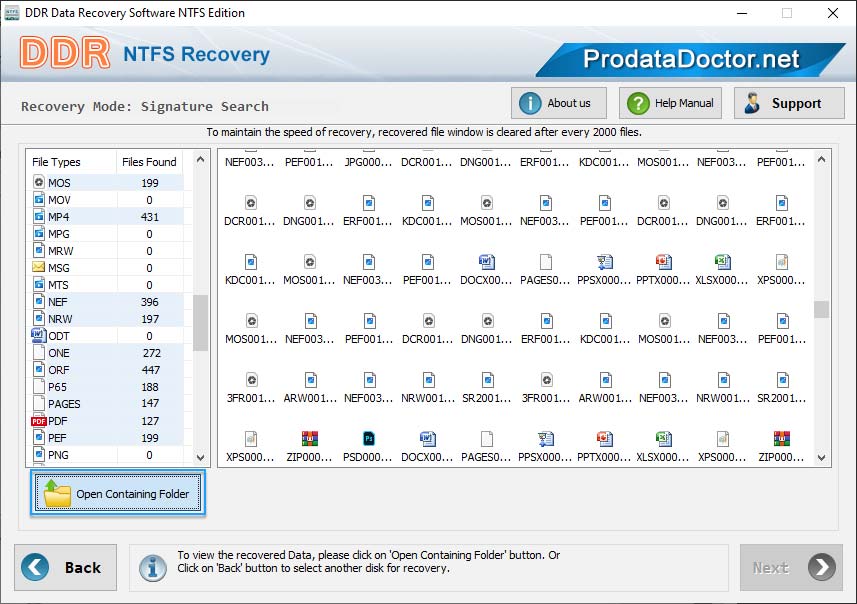Select the ONE file type icon

[x=39, y=352]
